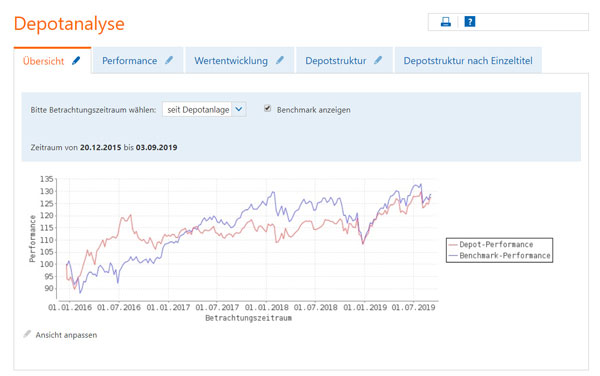
Task: Expand the Betrachtungszeitraum dropdown arrow
Action: pyautogui.click(x=239, y=109)
